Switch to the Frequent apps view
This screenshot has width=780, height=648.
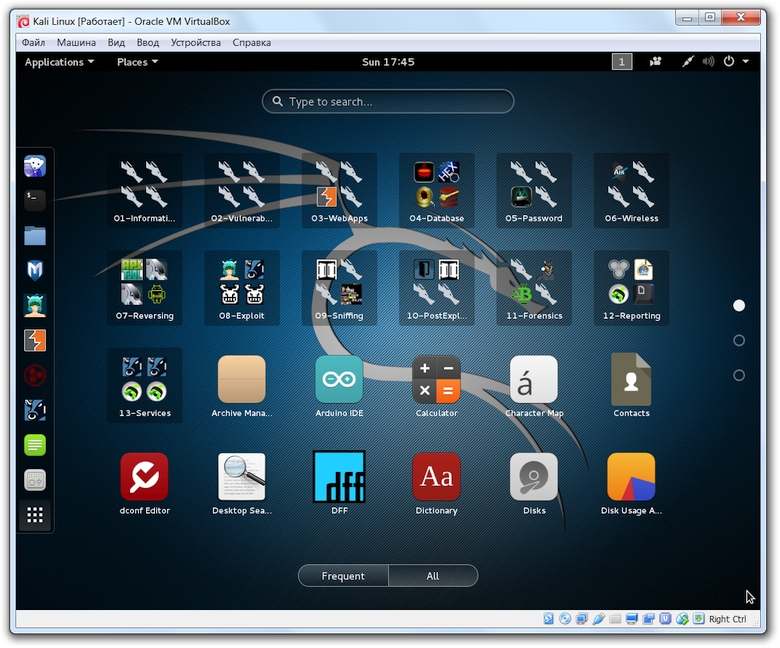(343, 576)
